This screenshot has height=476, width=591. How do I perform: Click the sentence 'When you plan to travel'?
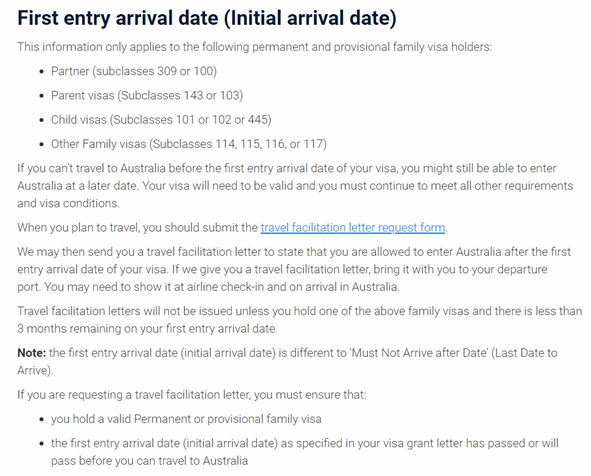pyautogui.click(x=233, y=228)
